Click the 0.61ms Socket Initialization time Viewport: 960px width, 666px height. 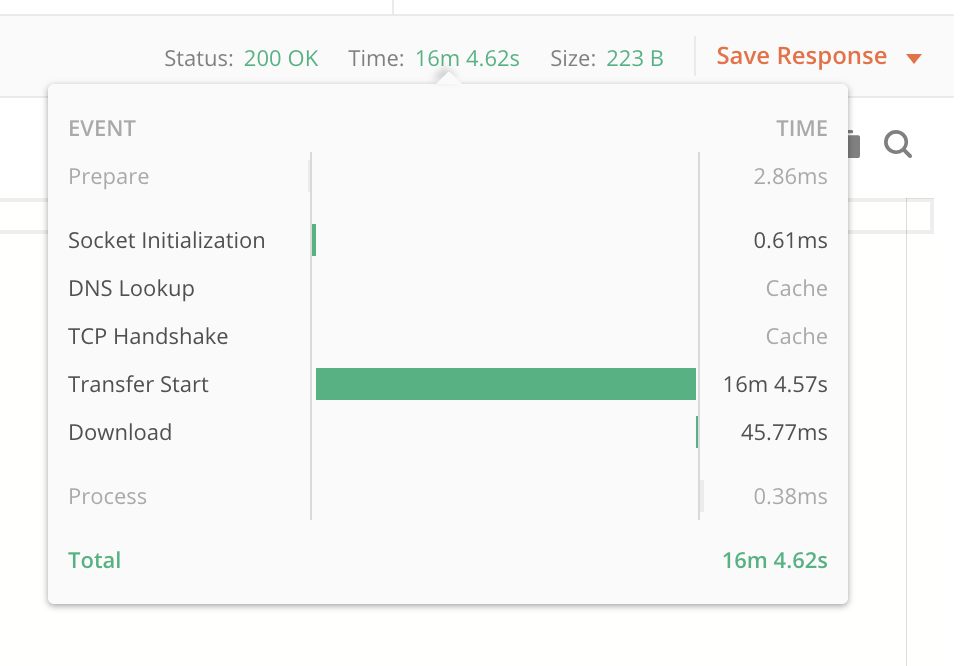790,241
